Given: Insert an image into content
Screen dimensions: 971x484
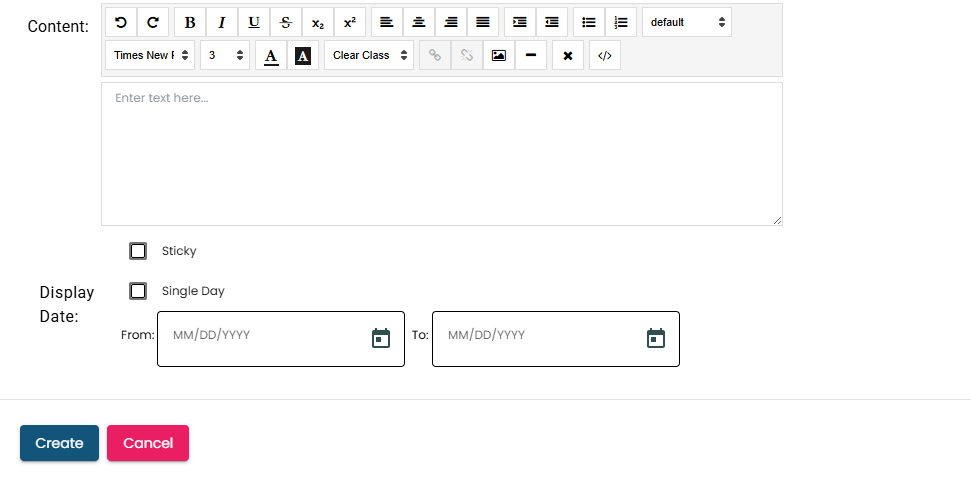Looking at the screenshot, I should point(498,55).
